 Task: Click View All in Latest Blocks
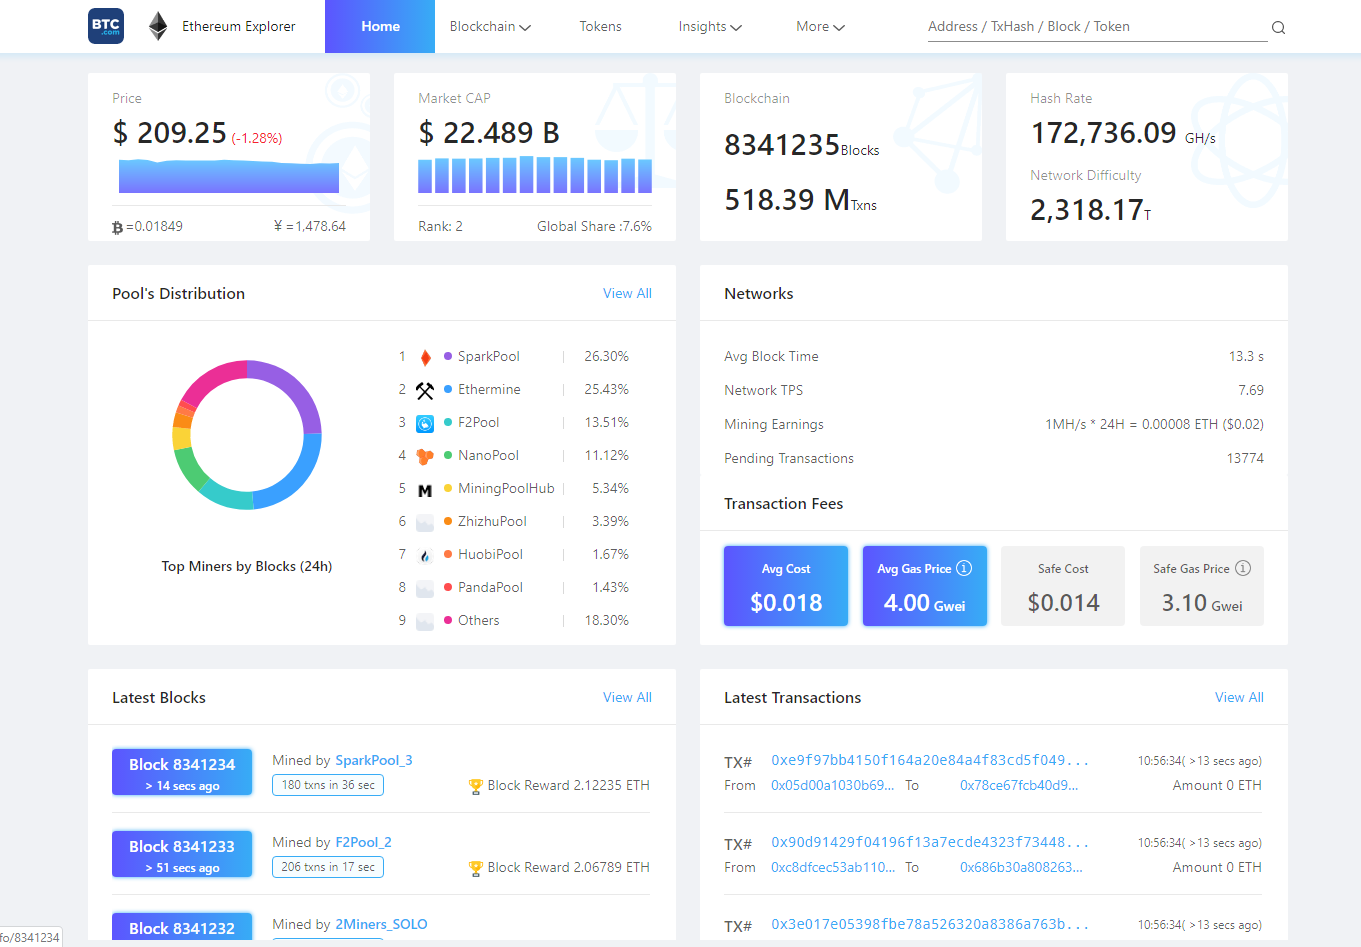pos(627,697)
